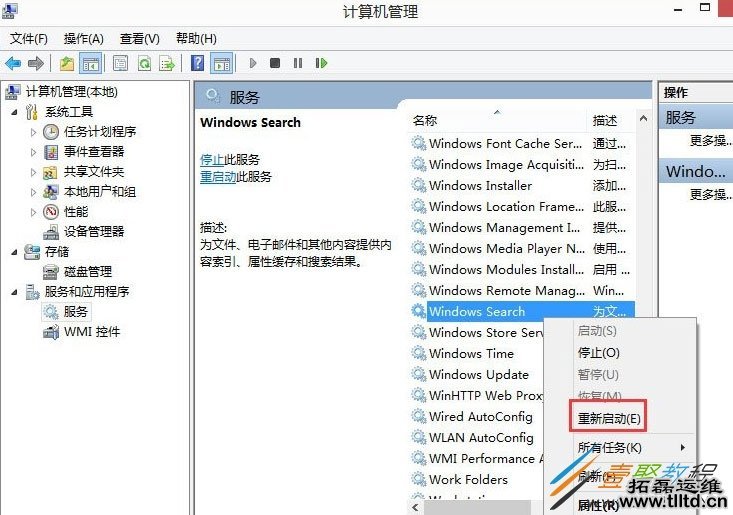
Task: Select WLAN AutoConfig service row
Action: click(476, 438)
